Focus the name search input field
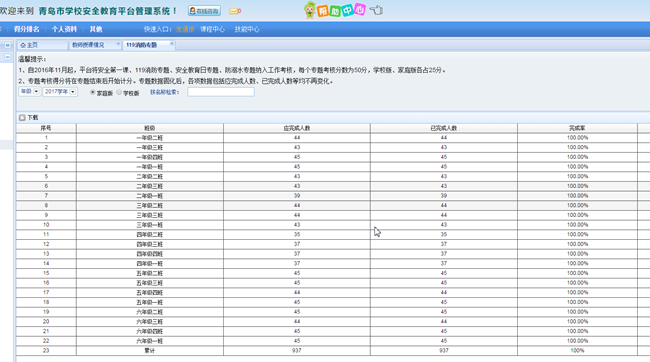650x362 pixels. pyautogui.click(x=221, y=92)
